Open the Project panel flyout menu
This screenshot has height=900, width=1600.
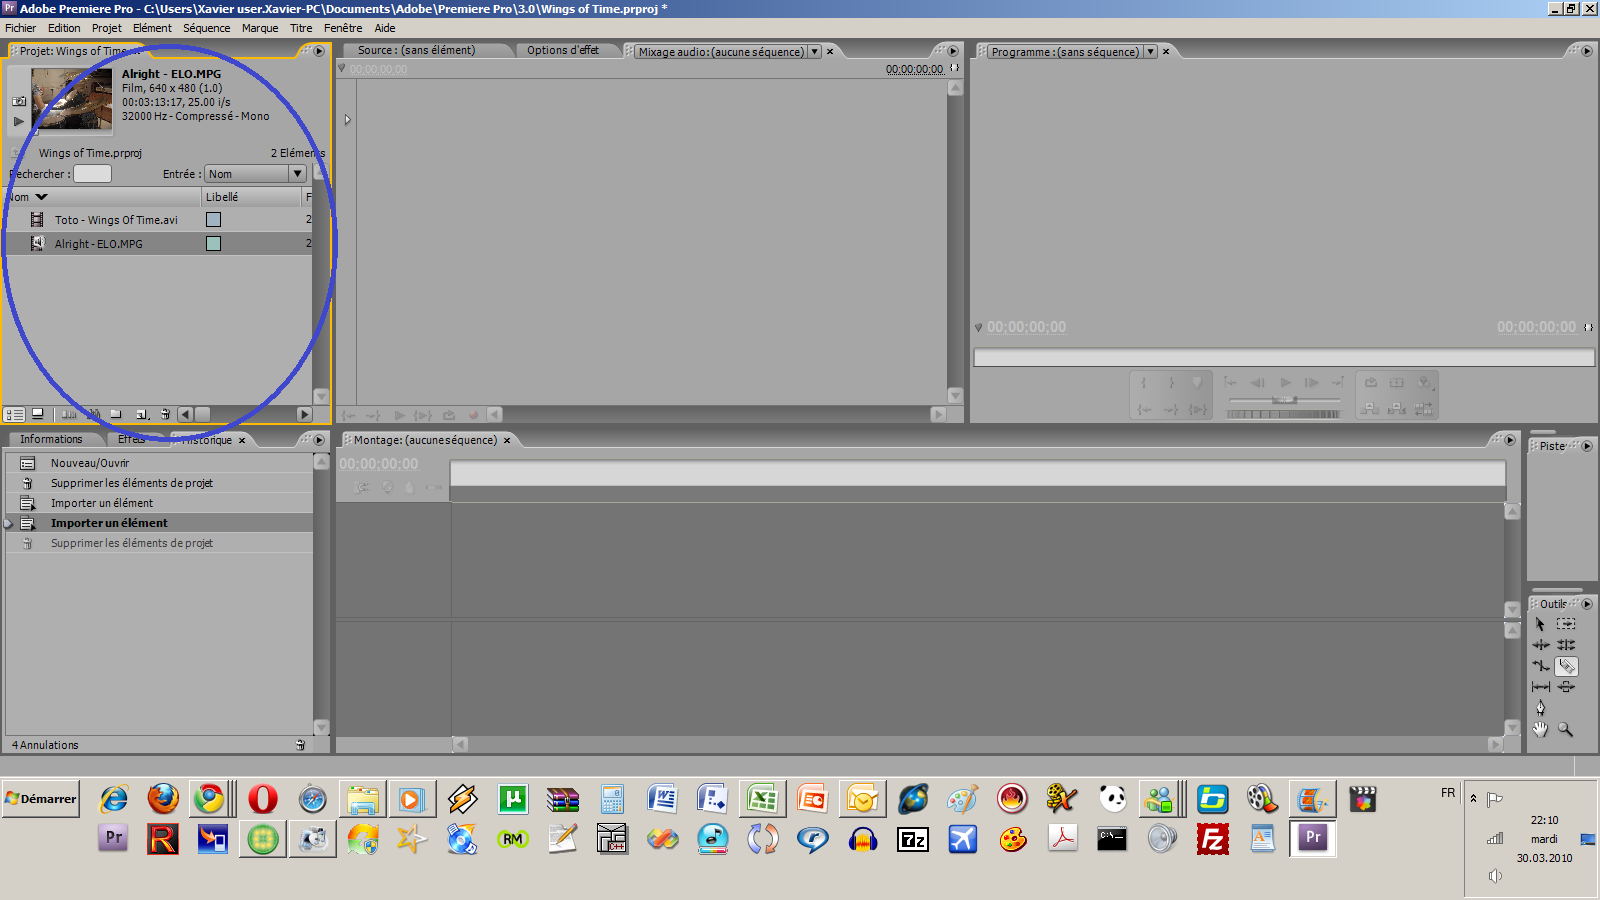[x=319, y=51]
